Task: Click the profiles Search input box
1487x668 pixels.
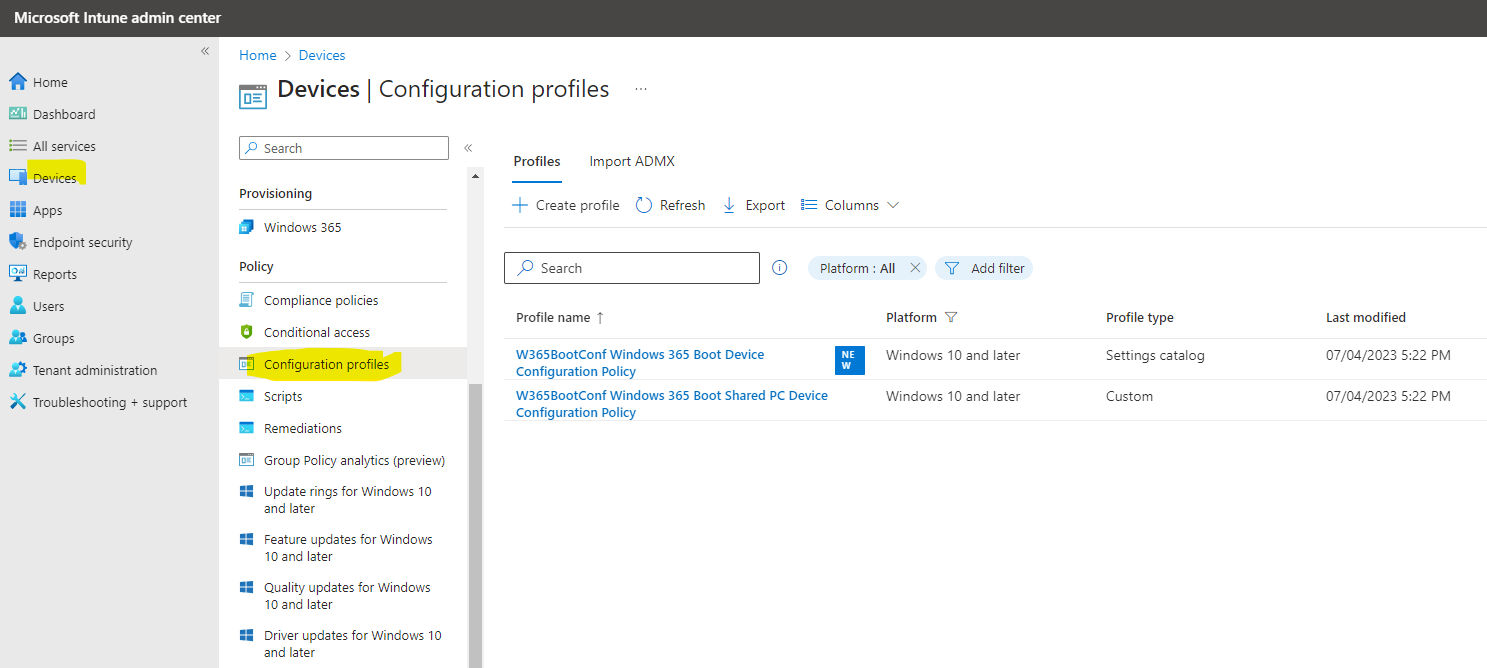Action: [632, 268]
